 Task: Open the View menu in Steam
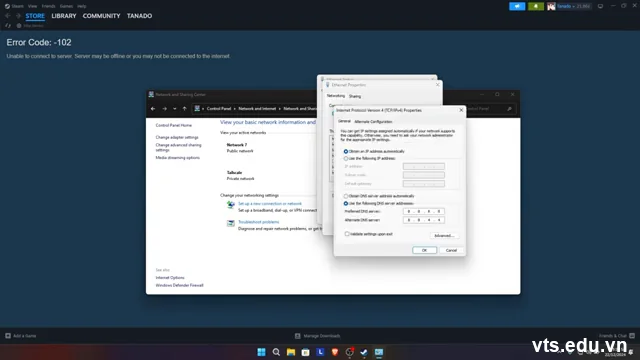coord(32,6)
